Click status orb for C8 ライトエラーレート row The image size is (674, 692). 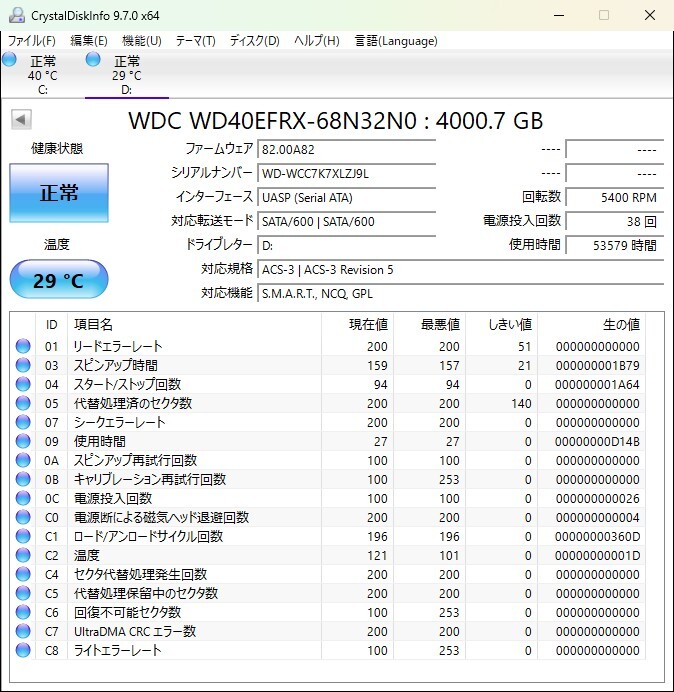point(23,650)
